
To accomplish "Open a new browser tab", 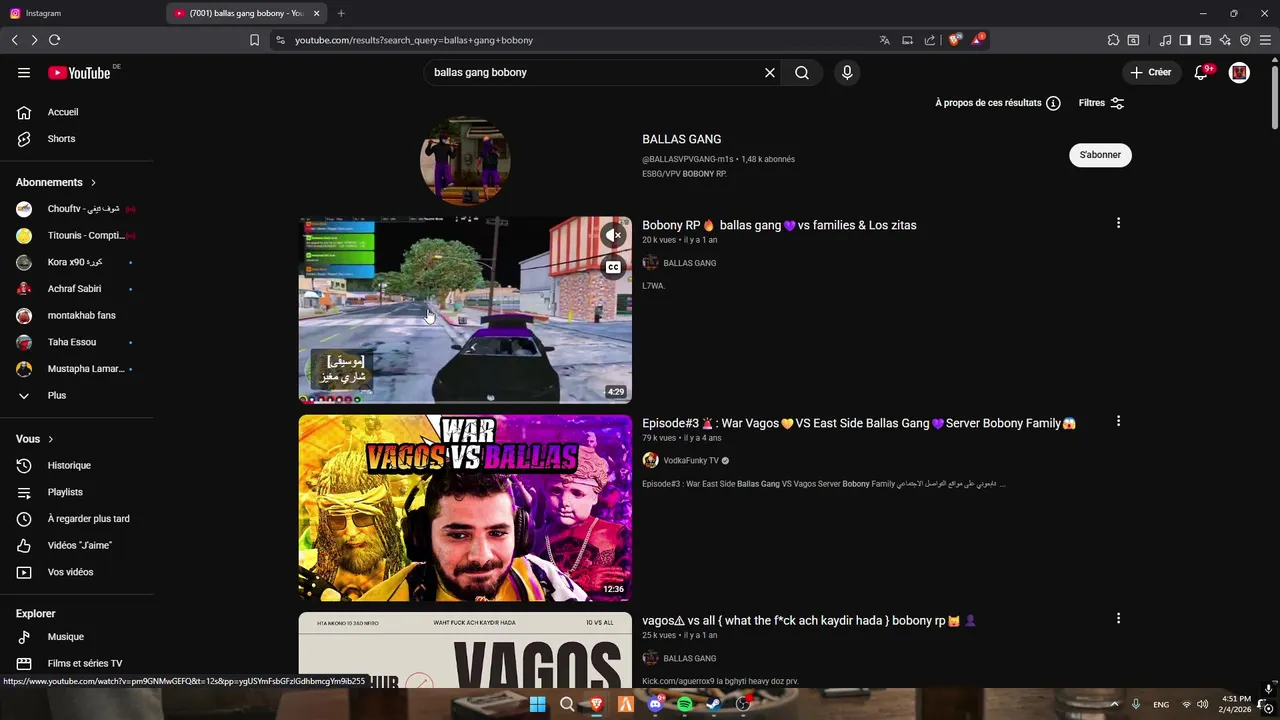I will click(x=341, y=13).
